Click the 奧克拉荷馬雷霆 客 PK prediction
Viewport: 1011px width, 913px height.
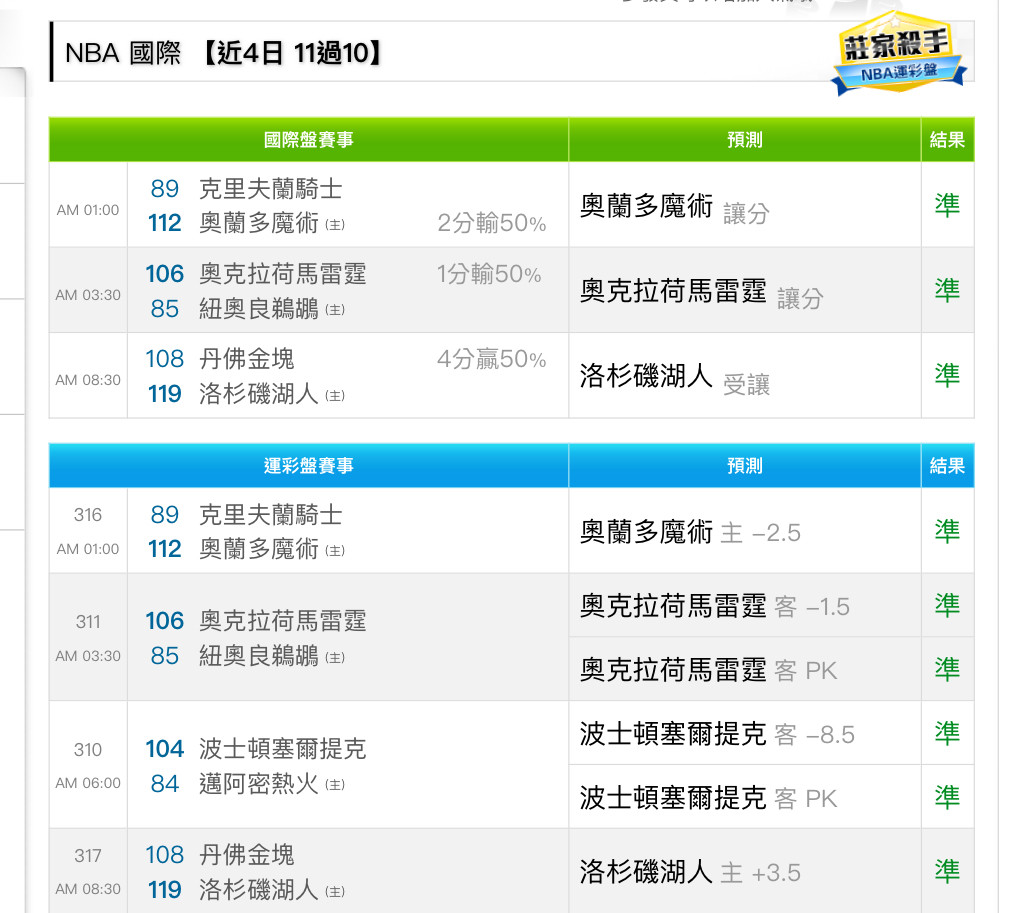708,670
